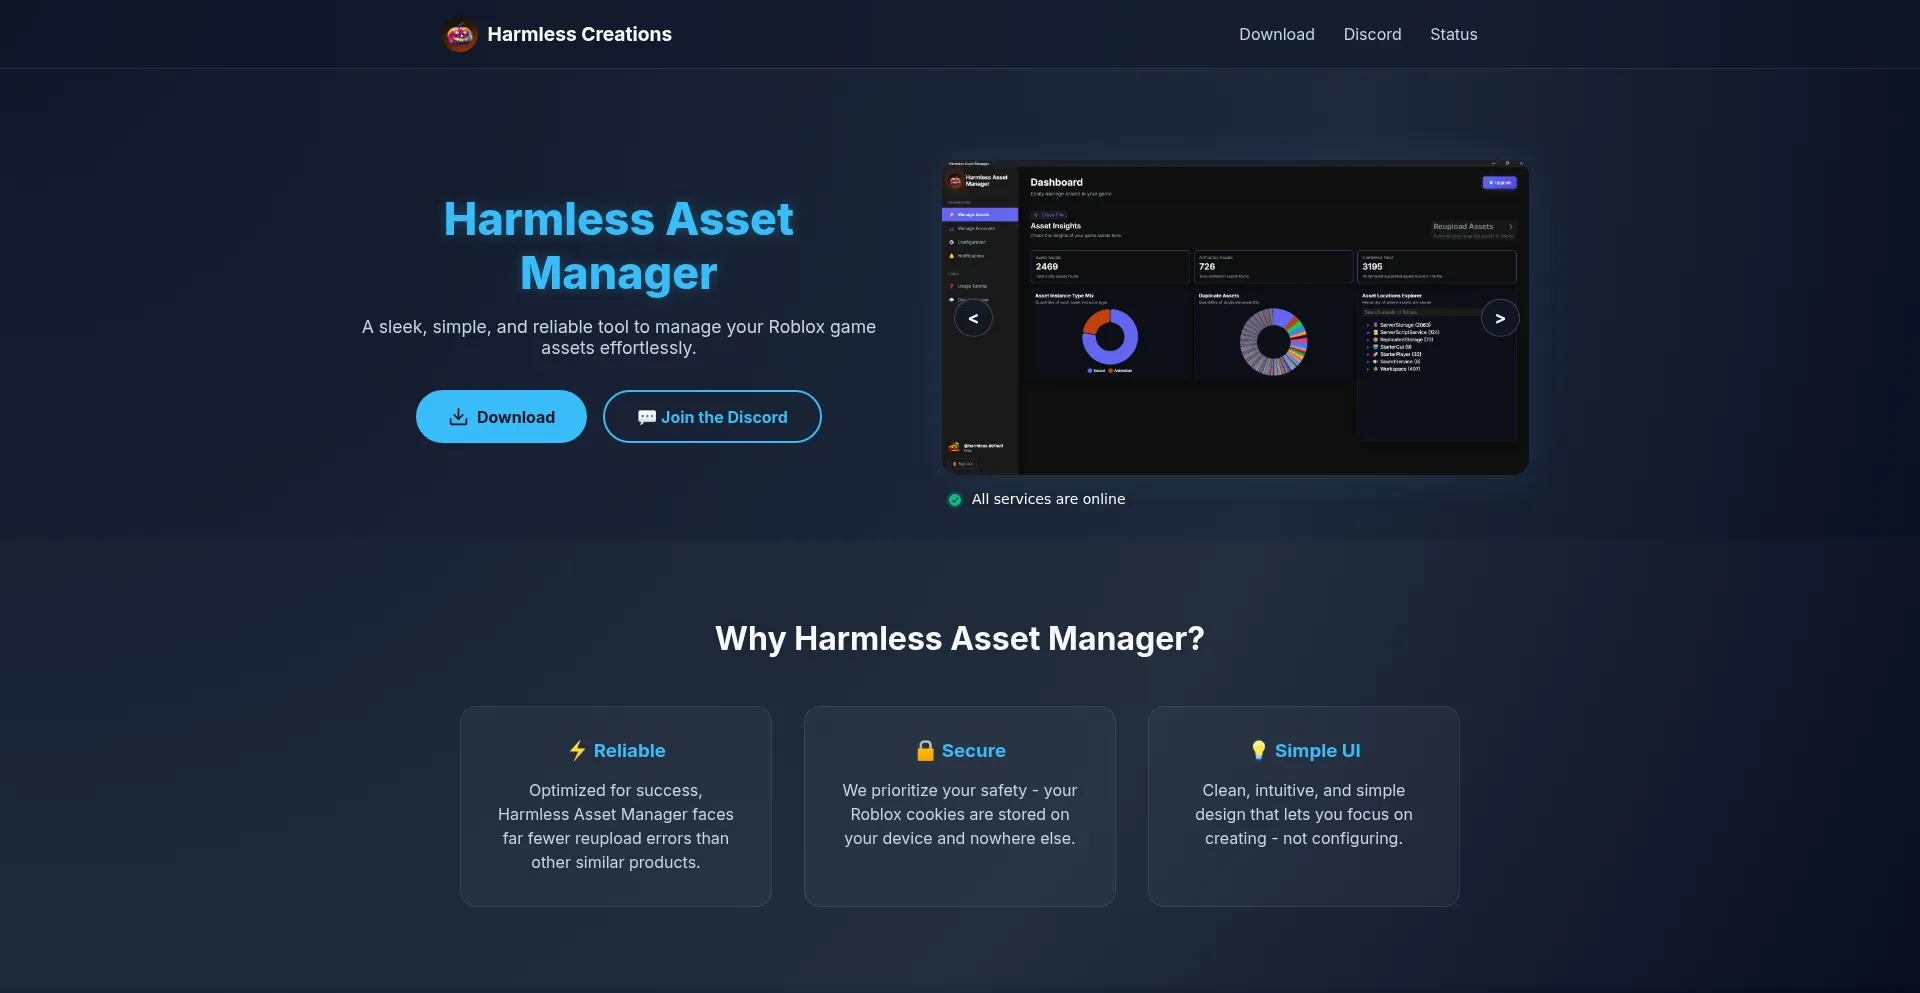Advance to the next carousel screenshot
This screenshot has width=1920, height=993.
[1500, 319]
